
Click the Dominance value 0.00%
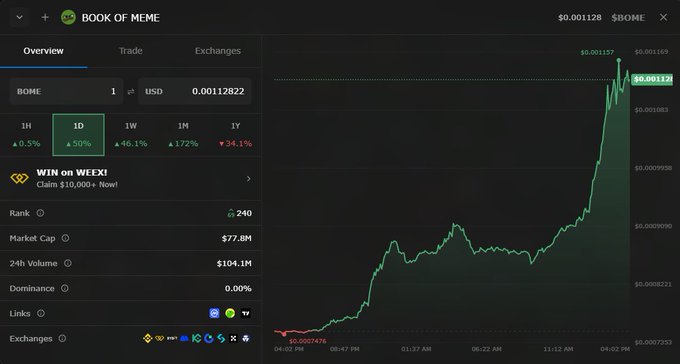click(238, 289)
